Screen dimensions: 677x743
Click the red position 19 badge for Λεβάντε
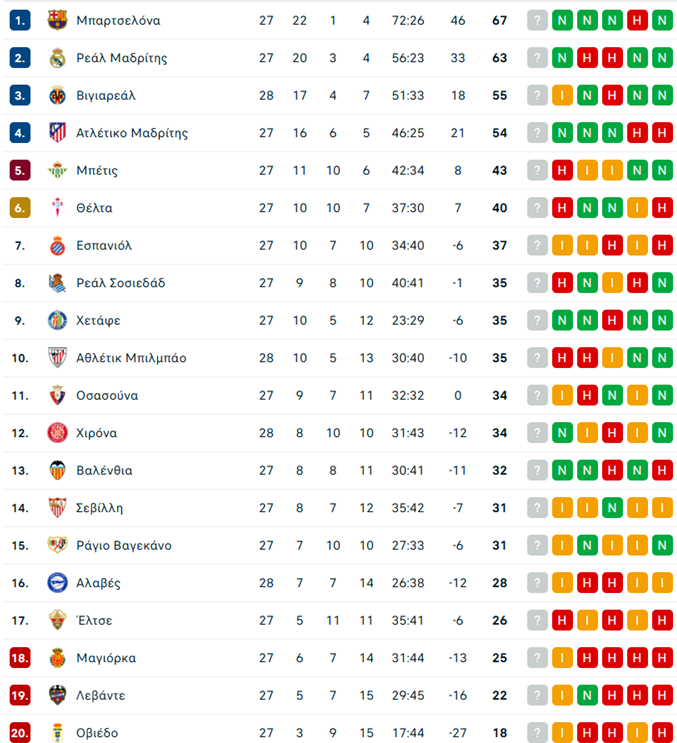point(20,696)
